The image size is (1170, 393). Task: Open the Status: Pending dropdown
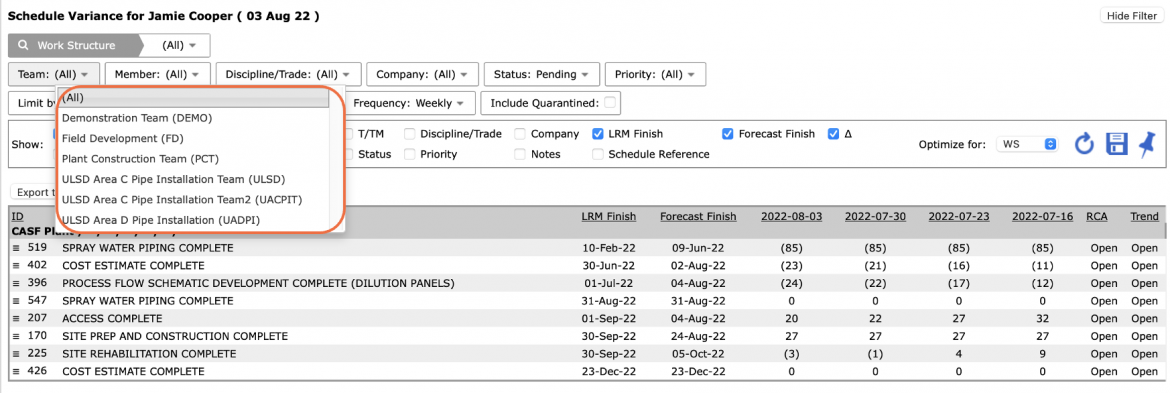(541, 75)
